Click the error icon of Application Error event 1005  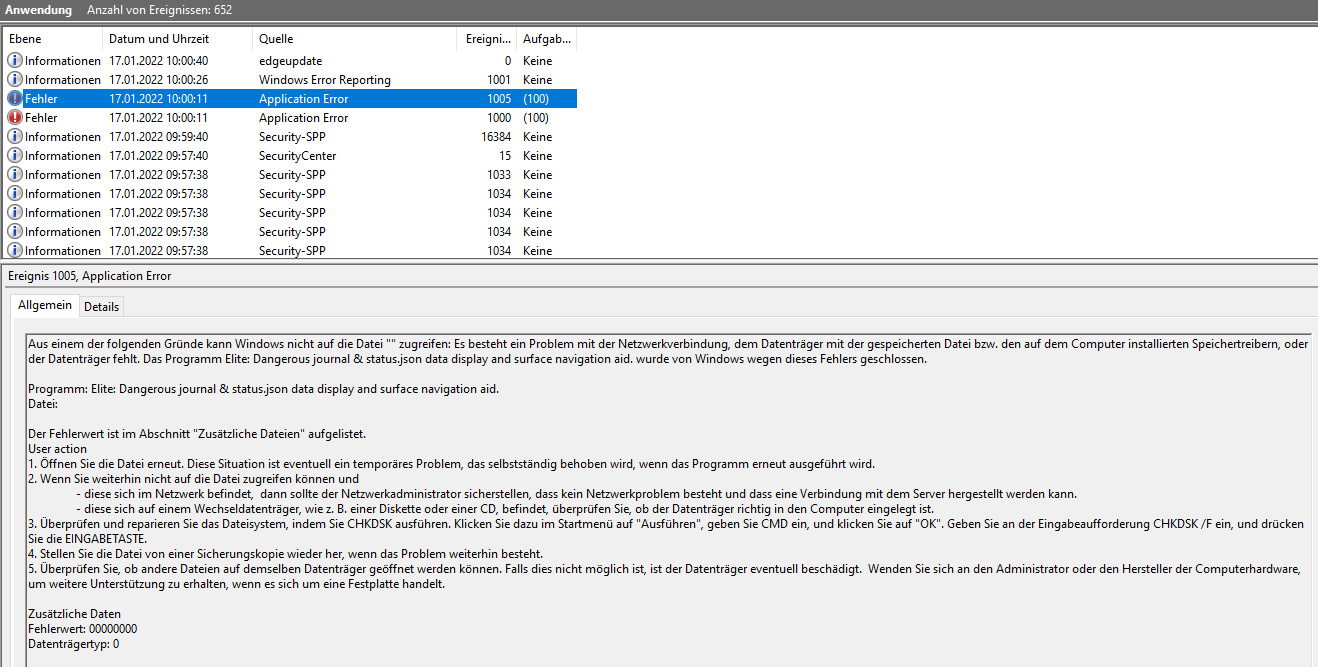(14, 99)
